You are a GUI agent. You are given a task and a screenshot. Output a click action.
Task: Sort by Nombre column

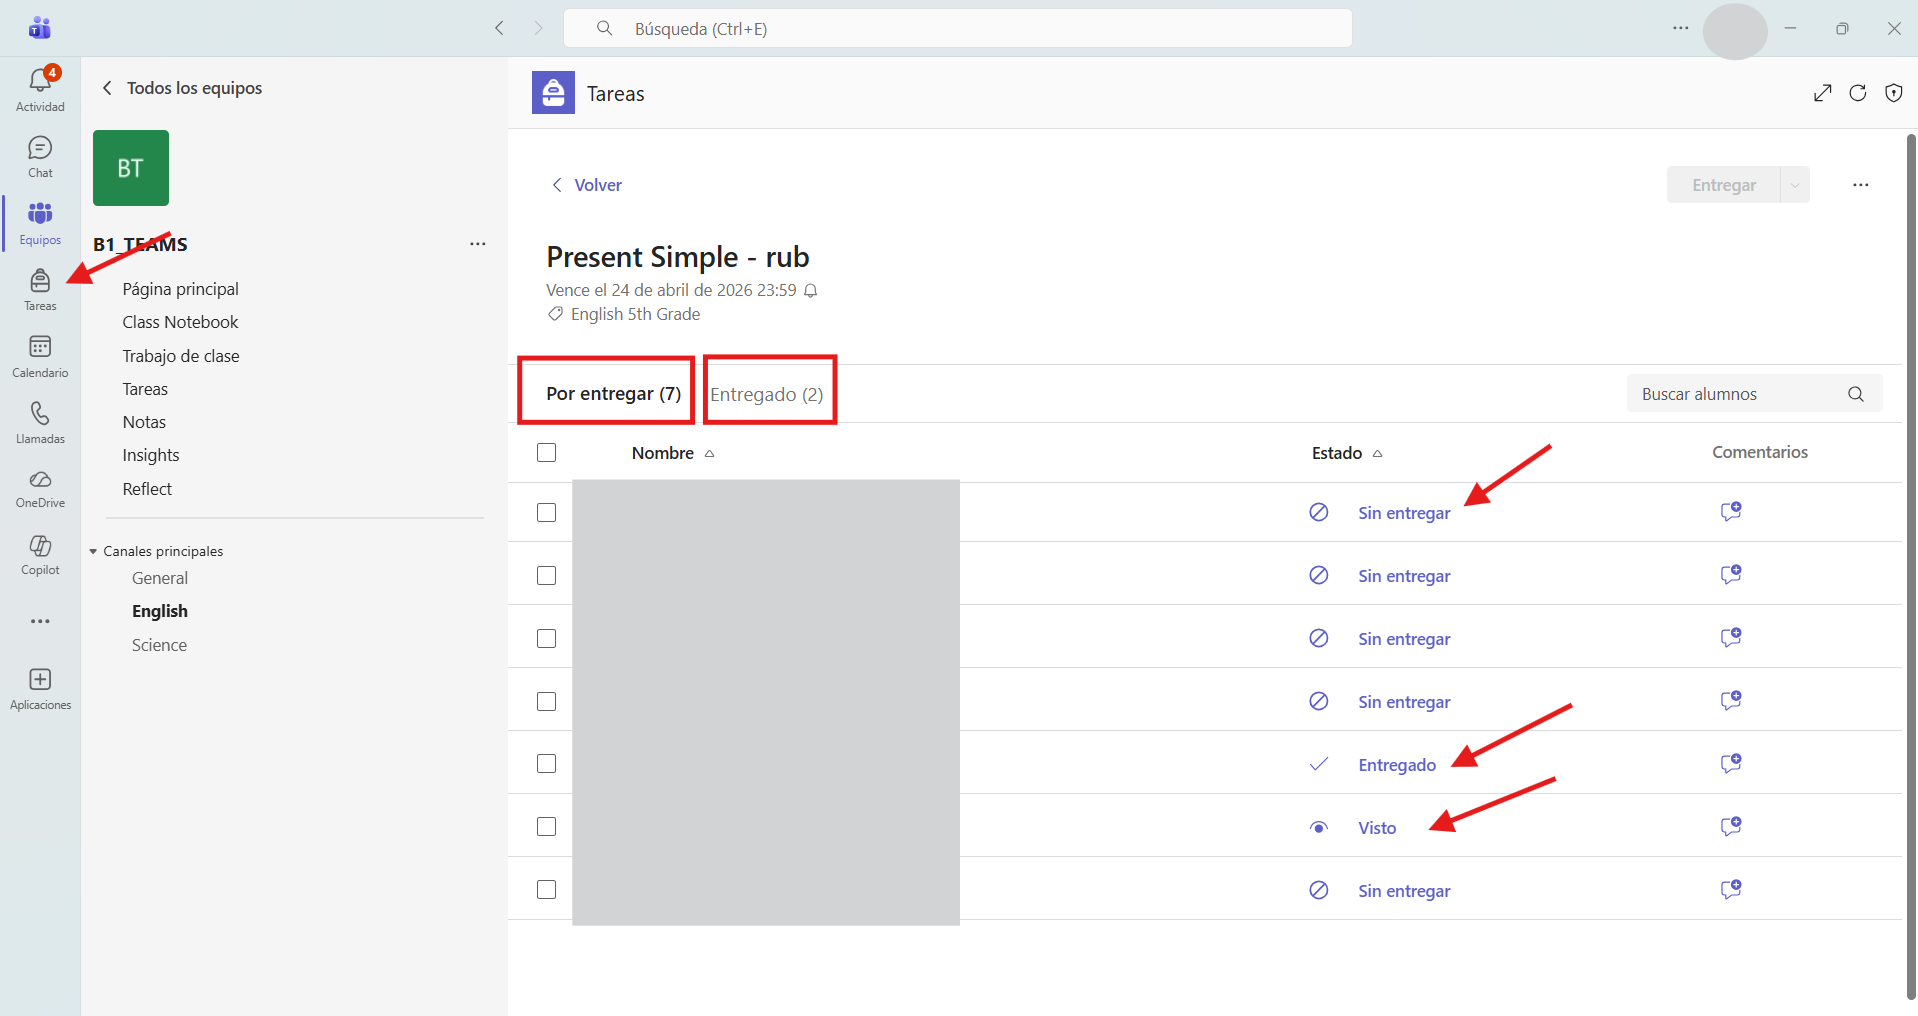pos(673,453)
